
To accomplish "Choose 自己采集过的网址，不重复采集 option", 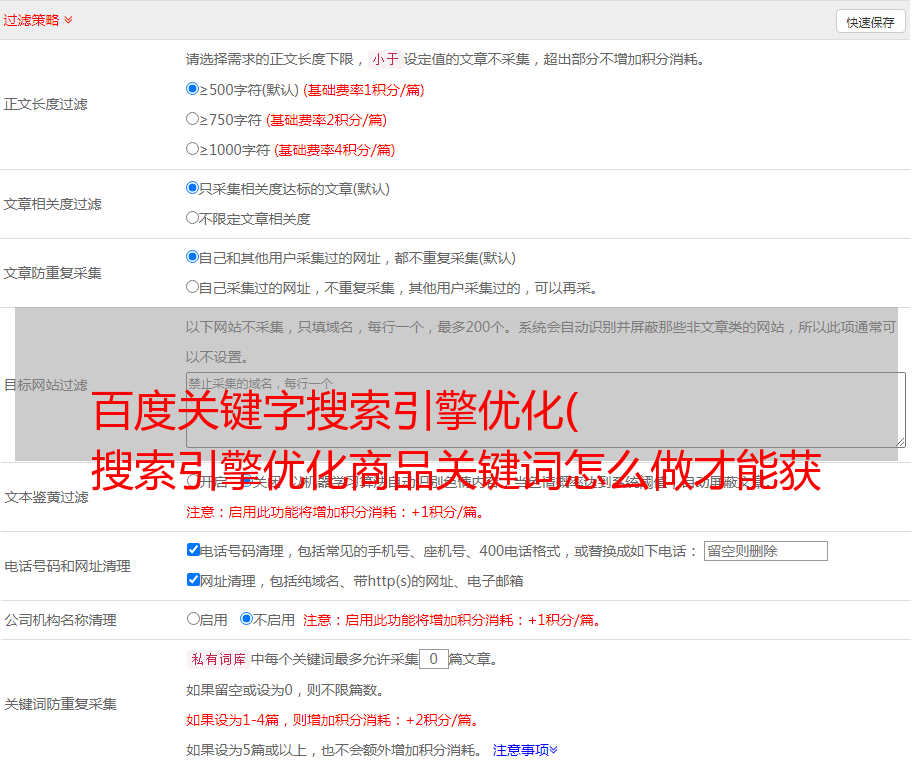I will (192, 287).
